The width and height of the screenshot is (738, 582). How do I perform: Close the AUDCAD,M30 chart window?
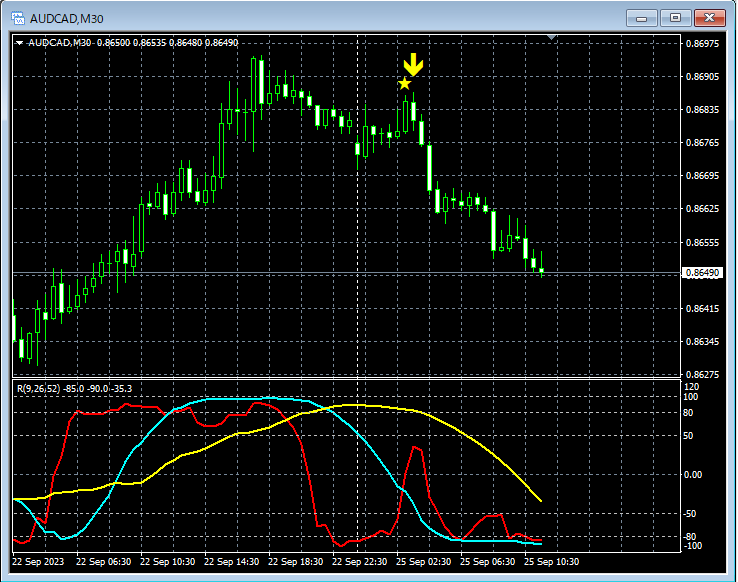point(710,18)
